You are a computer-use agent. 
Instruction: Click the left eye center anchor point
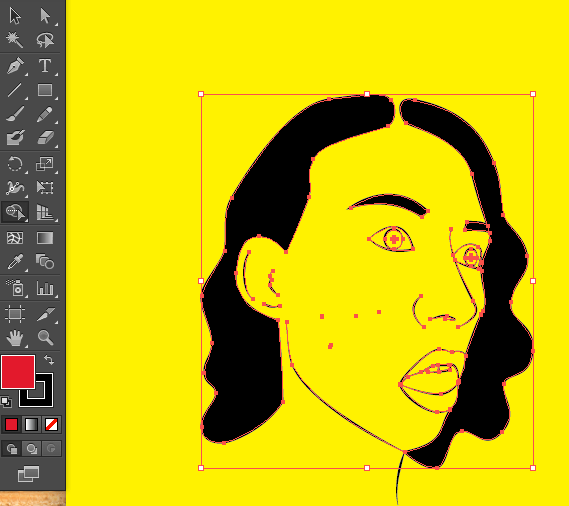394,239
